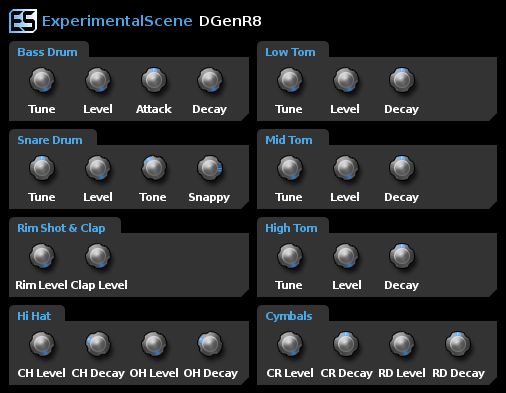
Task: Click the Attack label text
Action: click(154, 109)
